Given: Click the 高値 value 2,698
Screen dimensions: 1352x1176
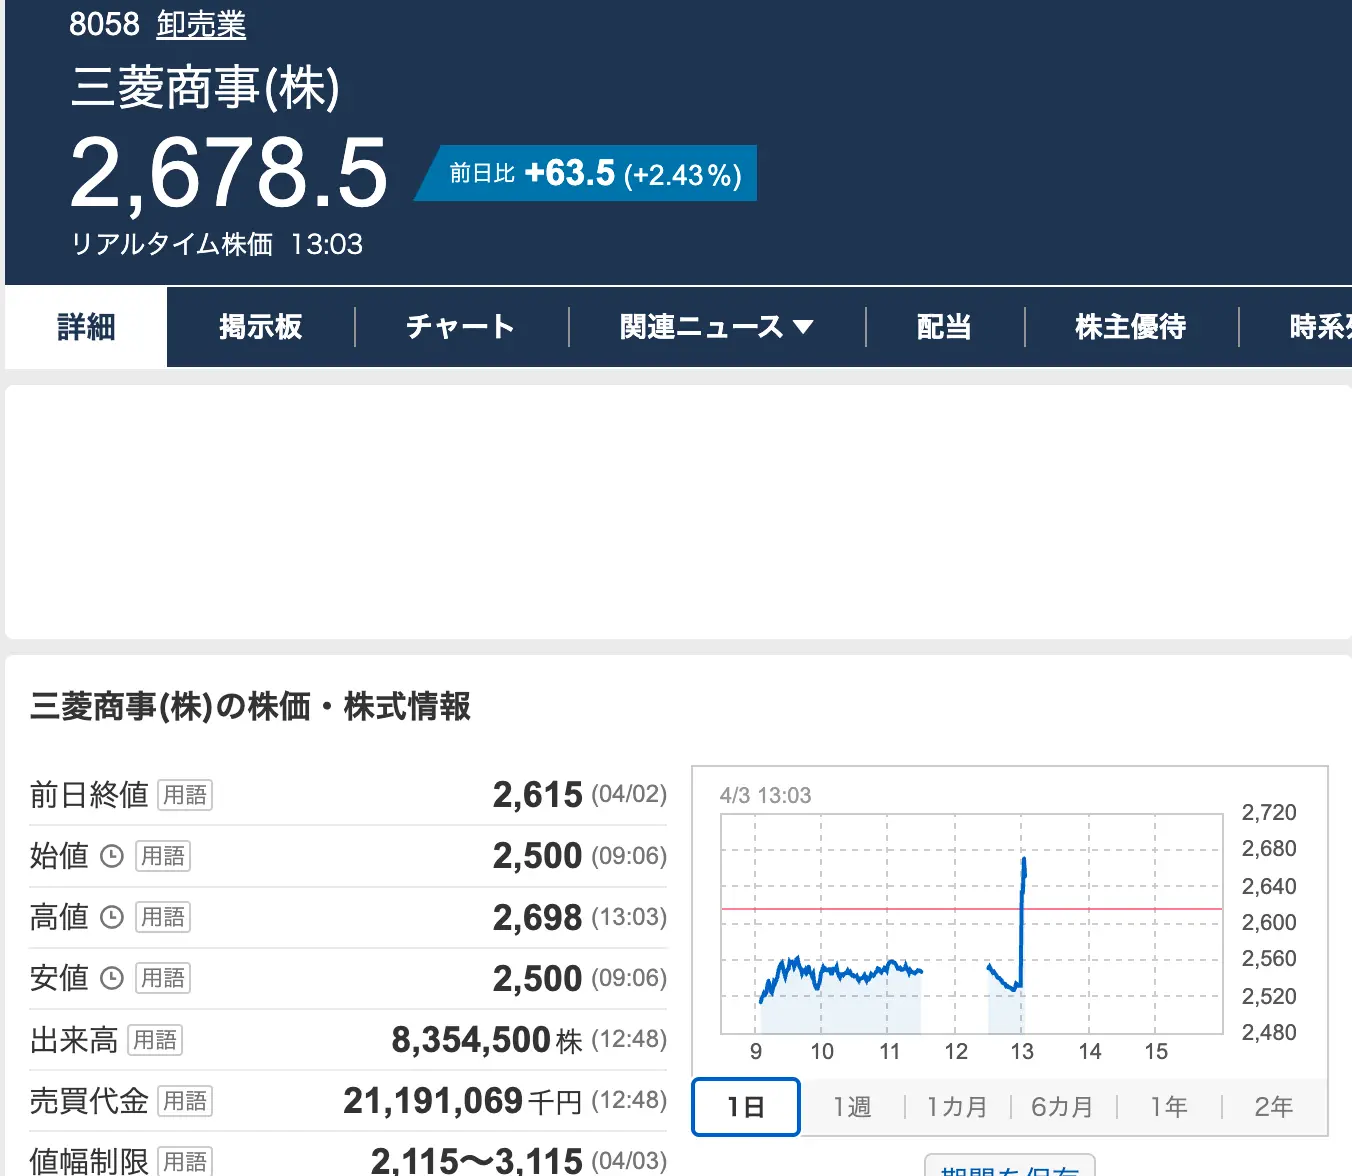Looking at the screenshot, I should pos(537,917).
